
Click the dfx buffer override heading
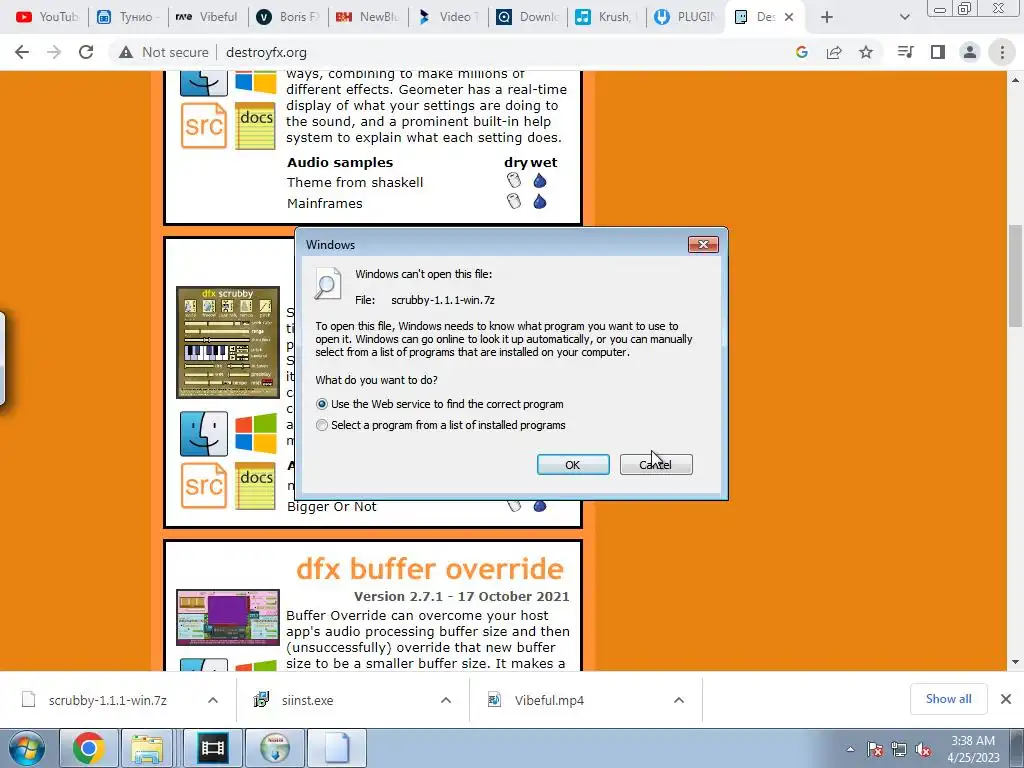pos(430,569)
